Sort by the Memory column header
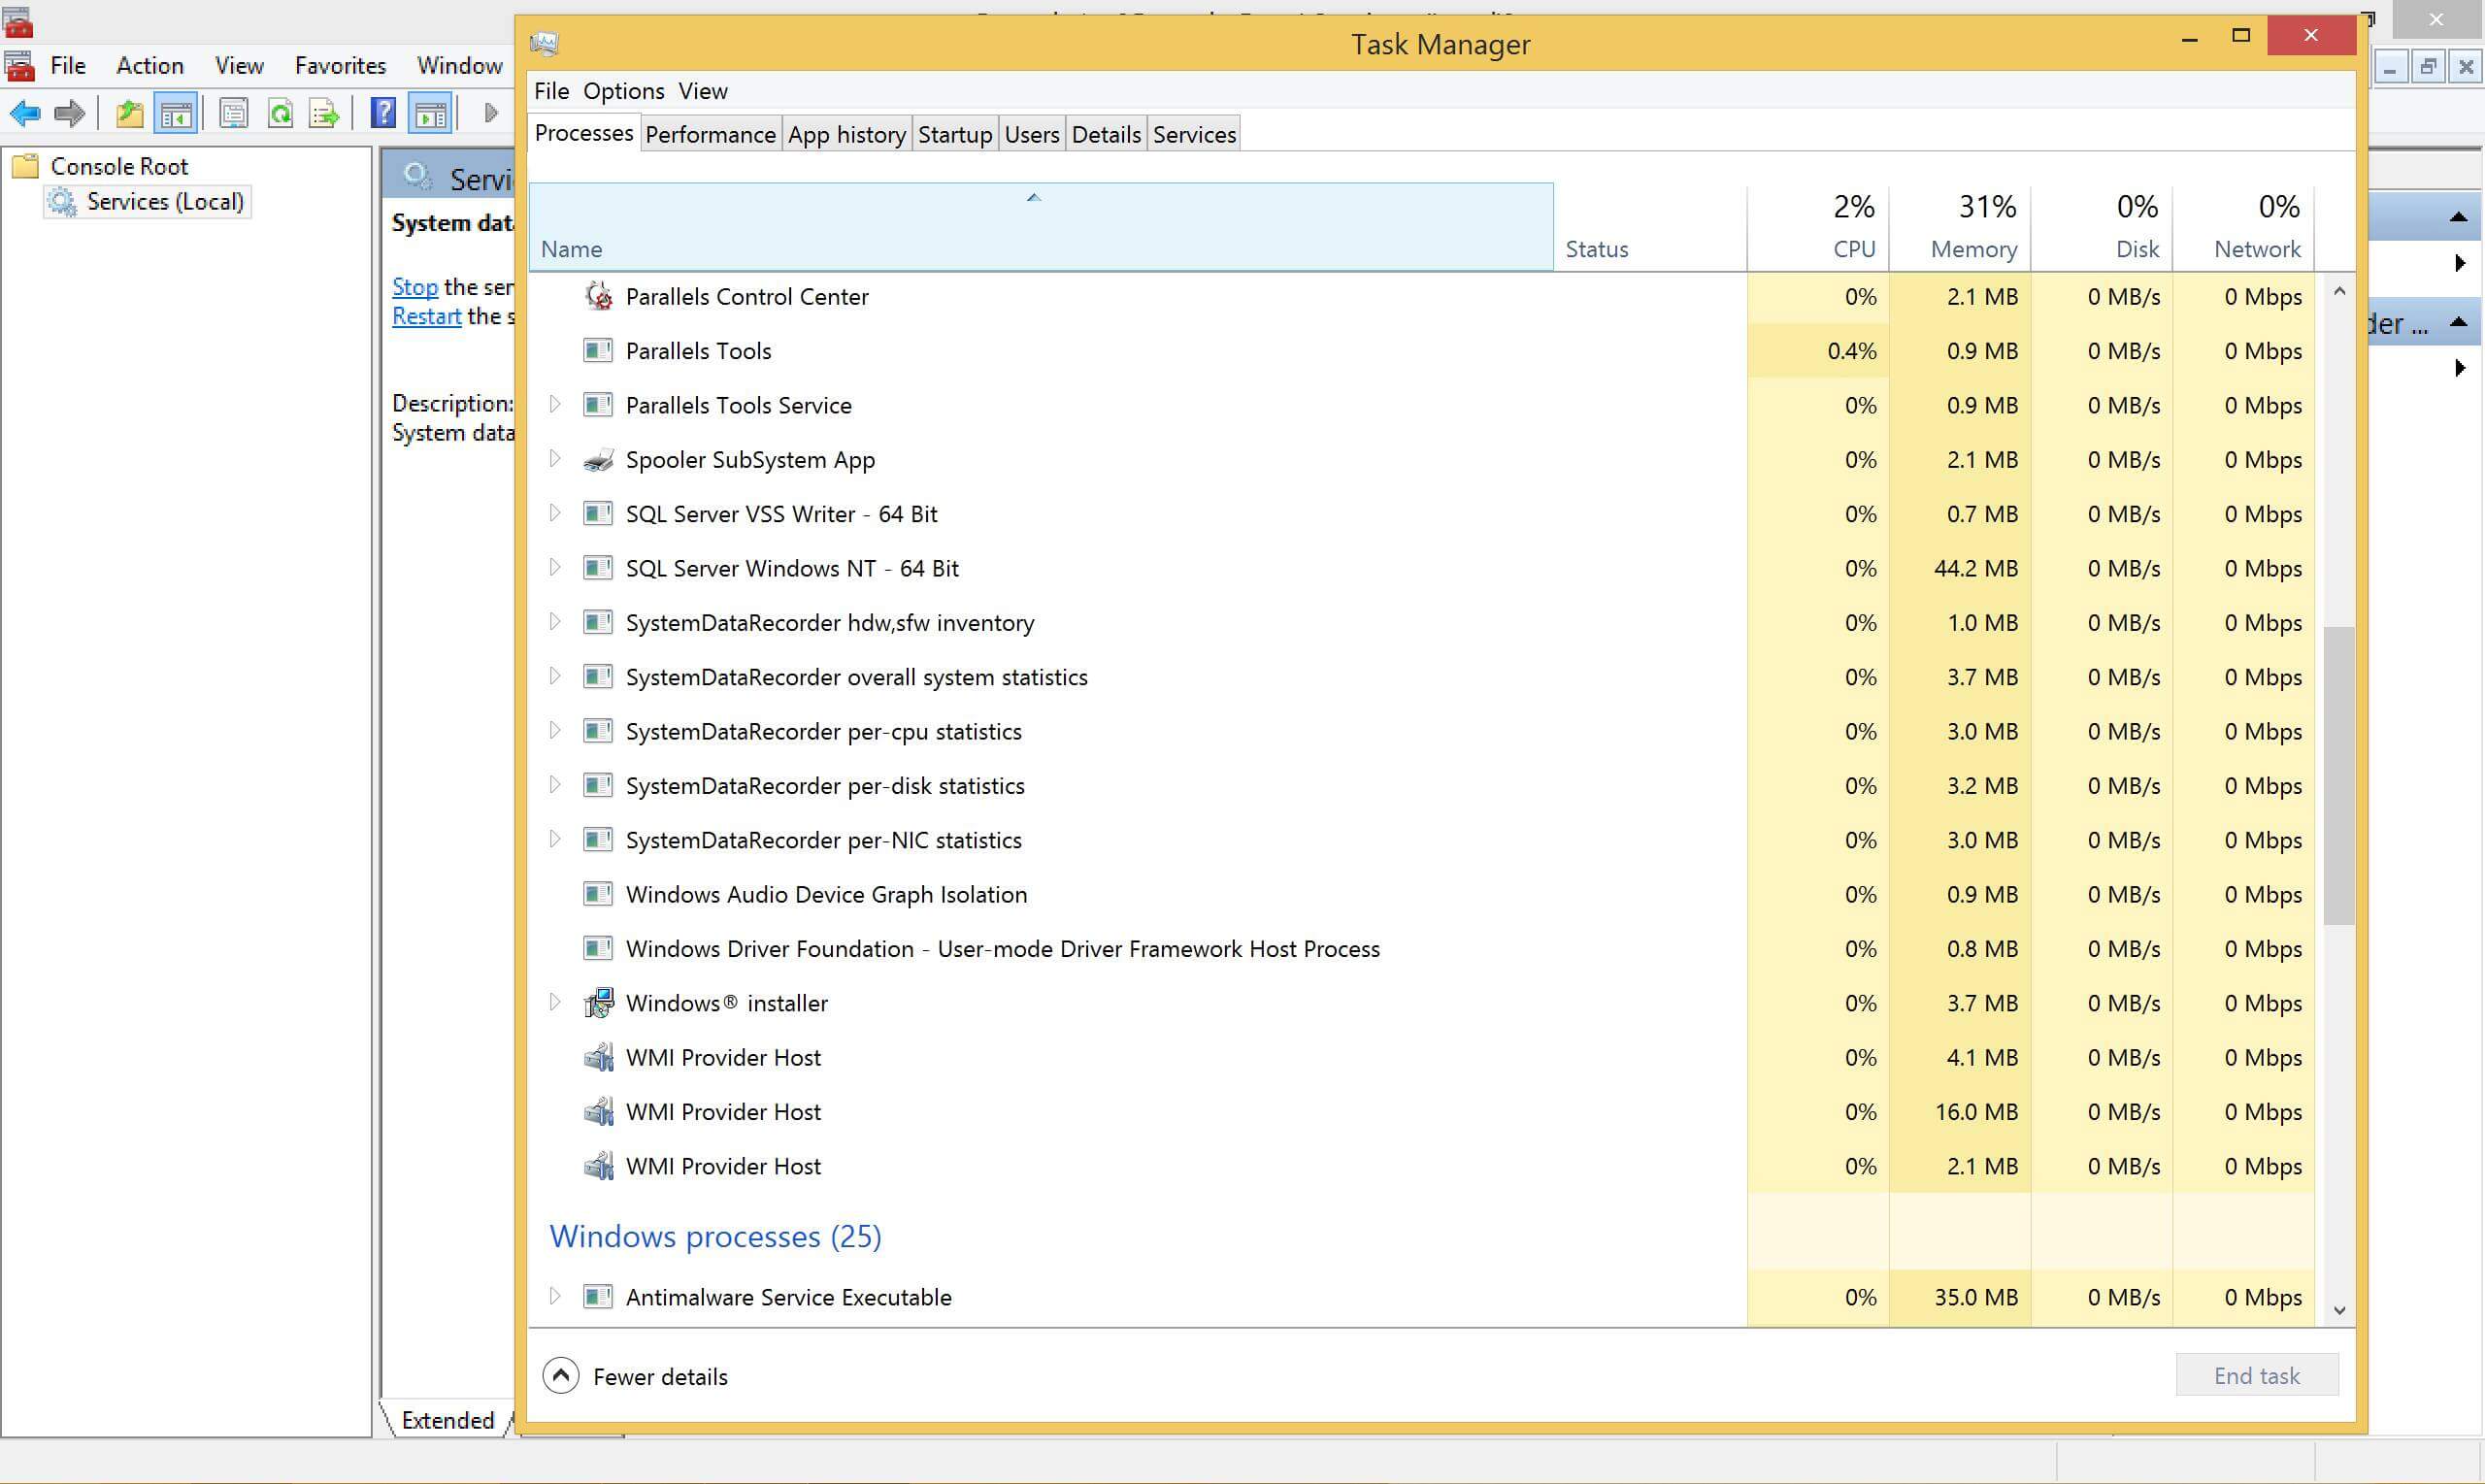The width and height of the screenshot is (2485, 1484). click(1960, 227)
